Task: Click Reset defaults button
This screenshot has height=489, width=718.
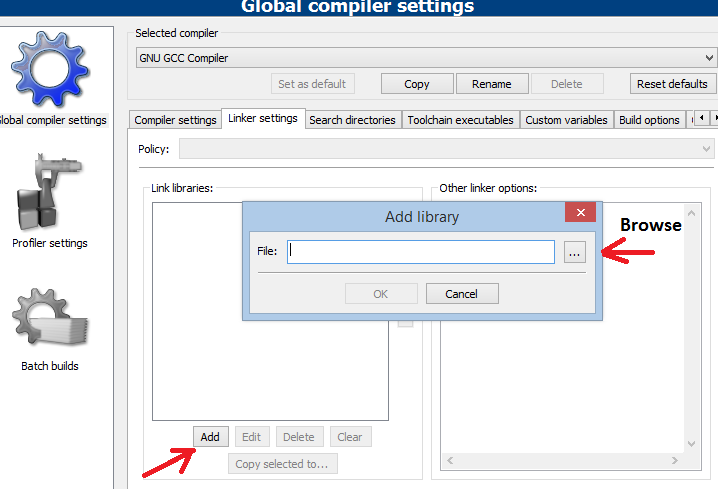Action: [x=672, y=84]
